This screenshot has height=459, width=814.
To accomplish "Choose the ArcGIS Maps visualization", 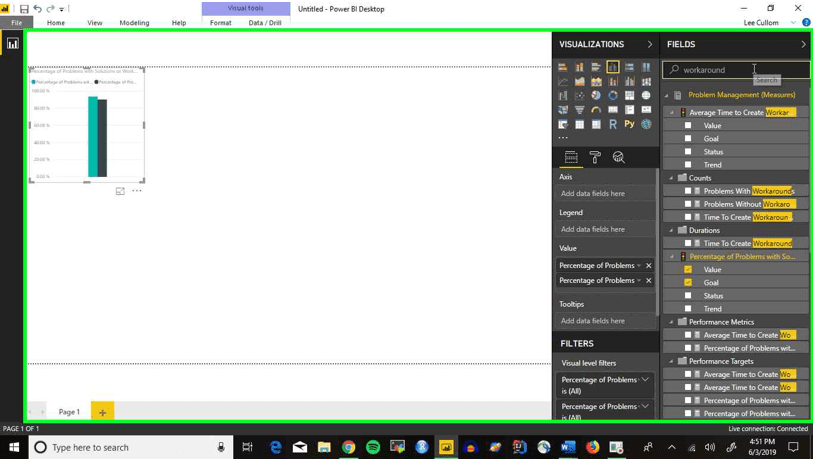I will 646,124.
